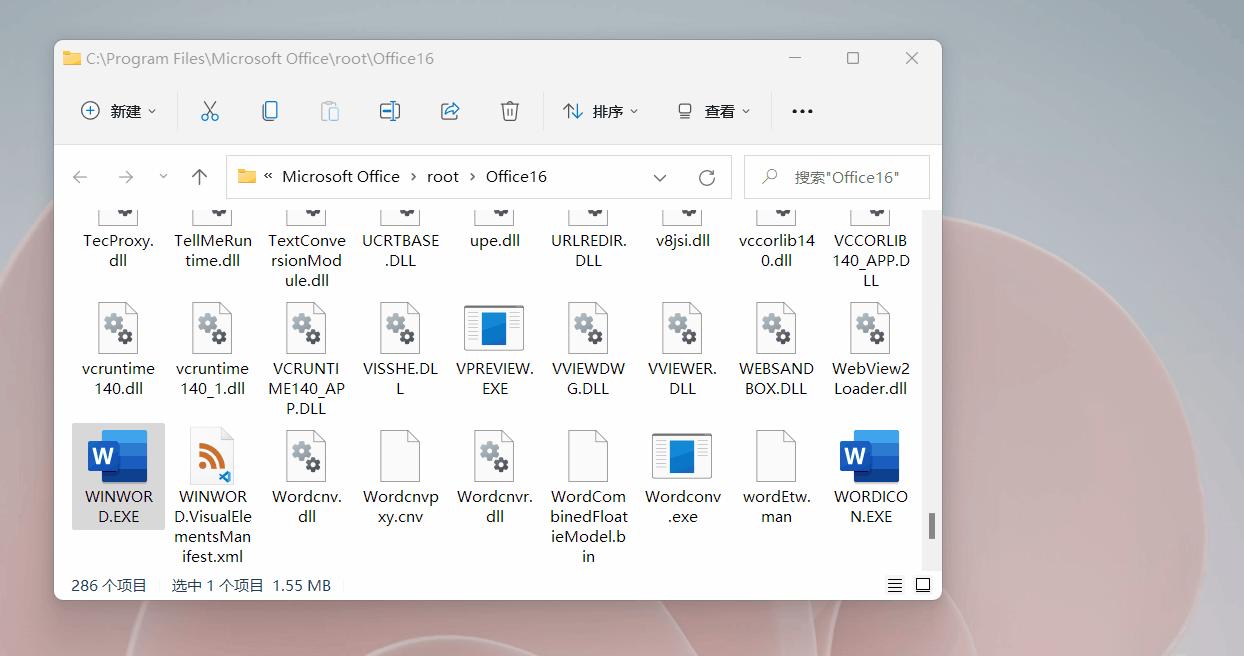
Task: Navigate to root via the breadcrumb
Action: (442, 176)
